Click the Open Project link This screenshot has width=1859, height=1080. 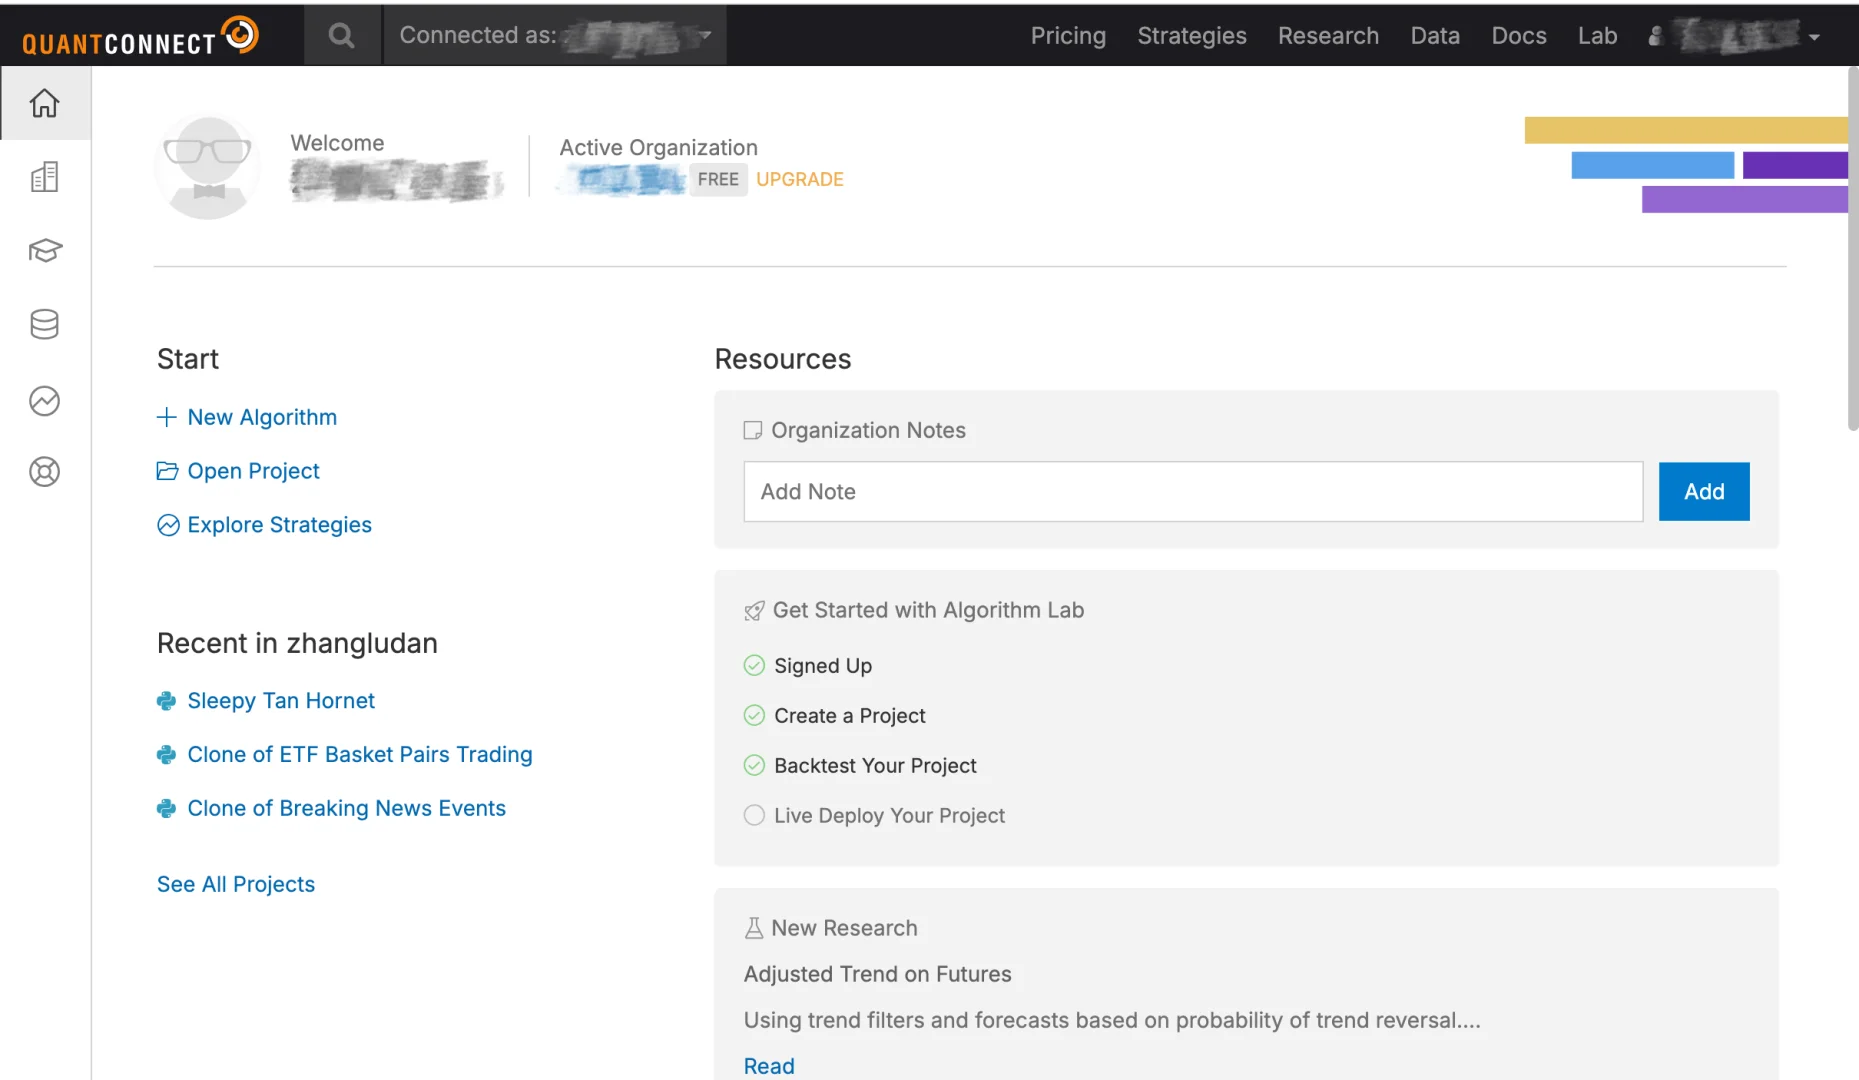tap(253, 471)
